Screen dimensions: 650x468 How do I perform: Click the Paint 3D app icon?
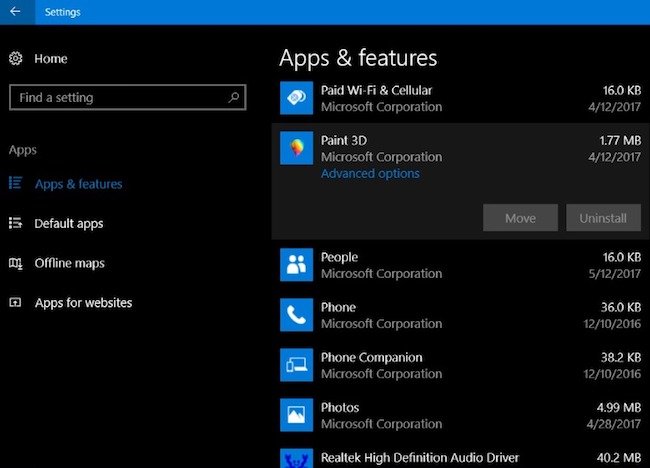click(x=296, y=149)
